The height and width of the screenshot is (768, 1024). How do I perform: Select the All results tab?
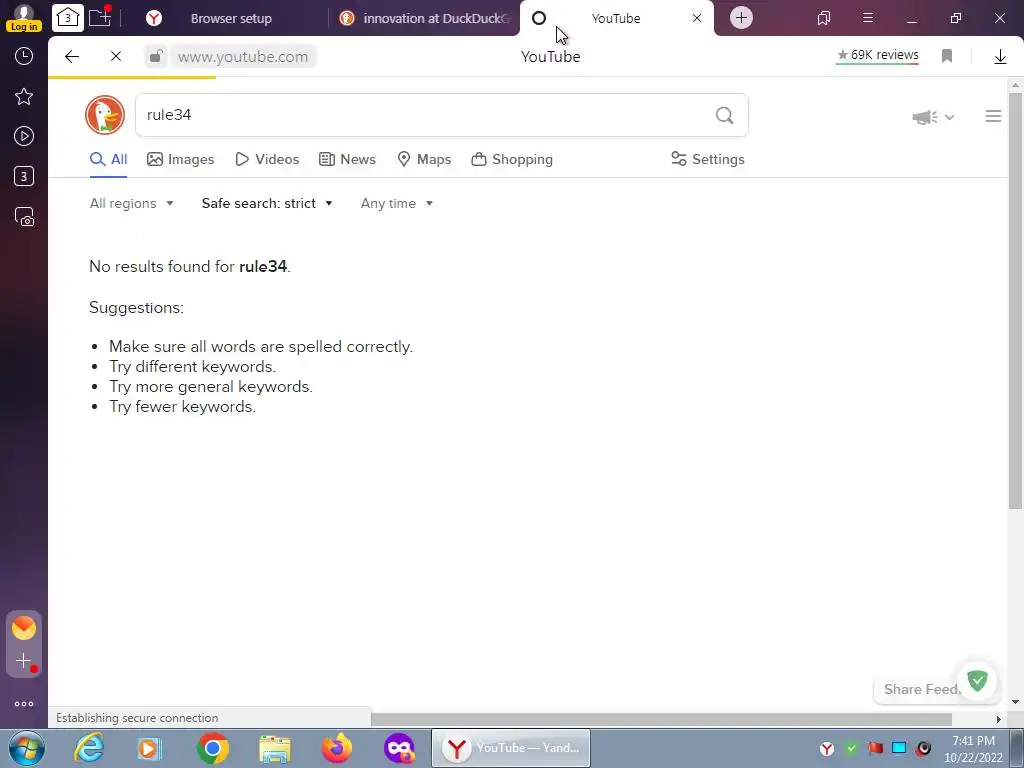click(108, 159)
